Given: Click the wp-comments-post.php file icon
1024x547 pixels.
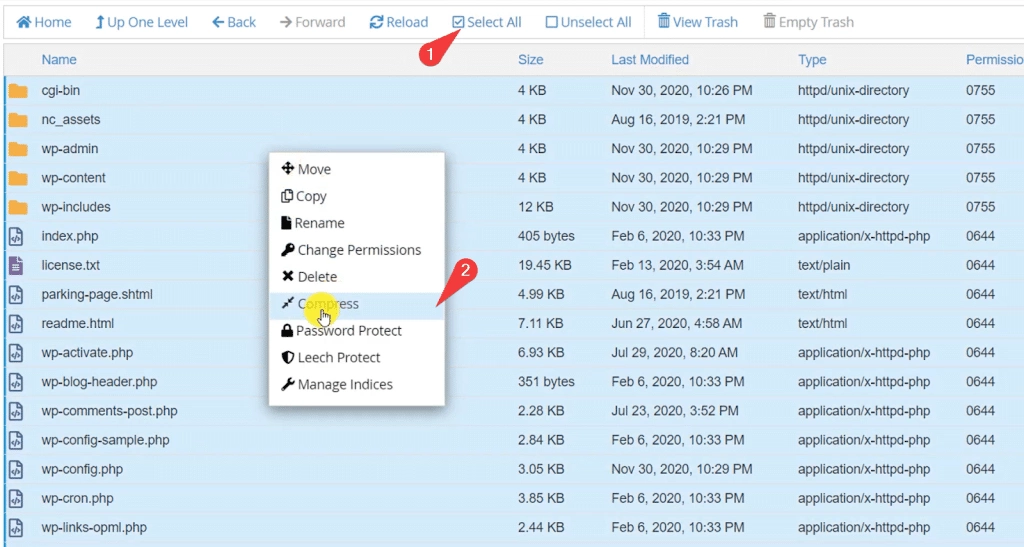Looking at the screenshot, I should pyautogui.click(x=16, y=411).
